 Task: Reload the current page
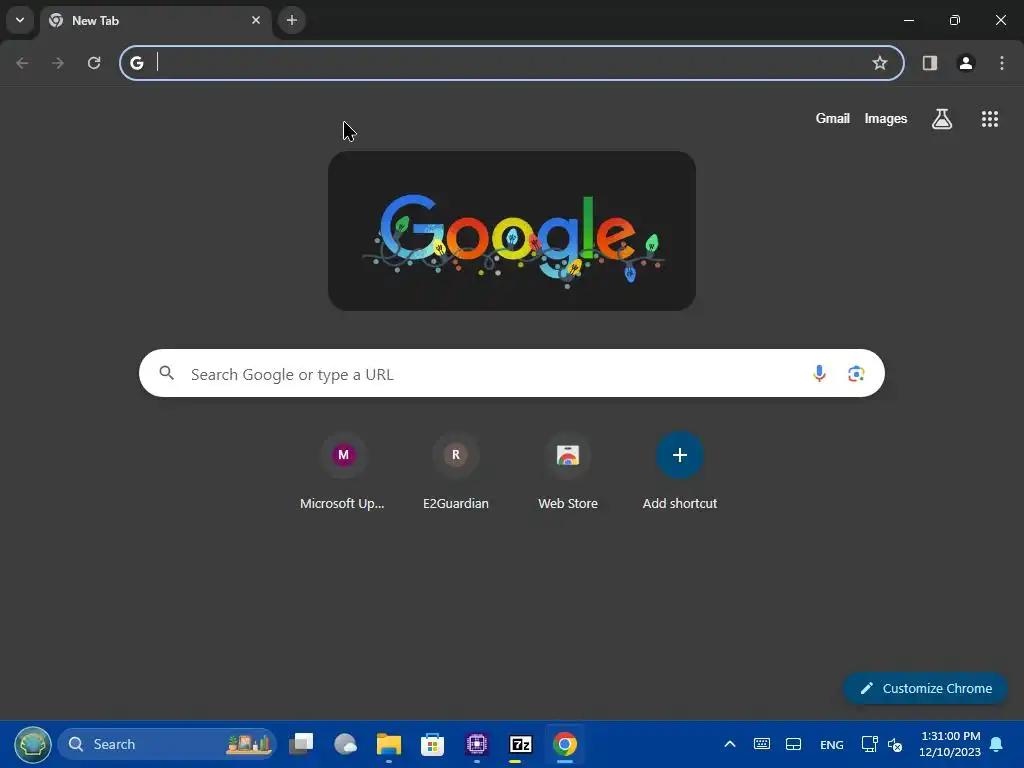point(94,63)
